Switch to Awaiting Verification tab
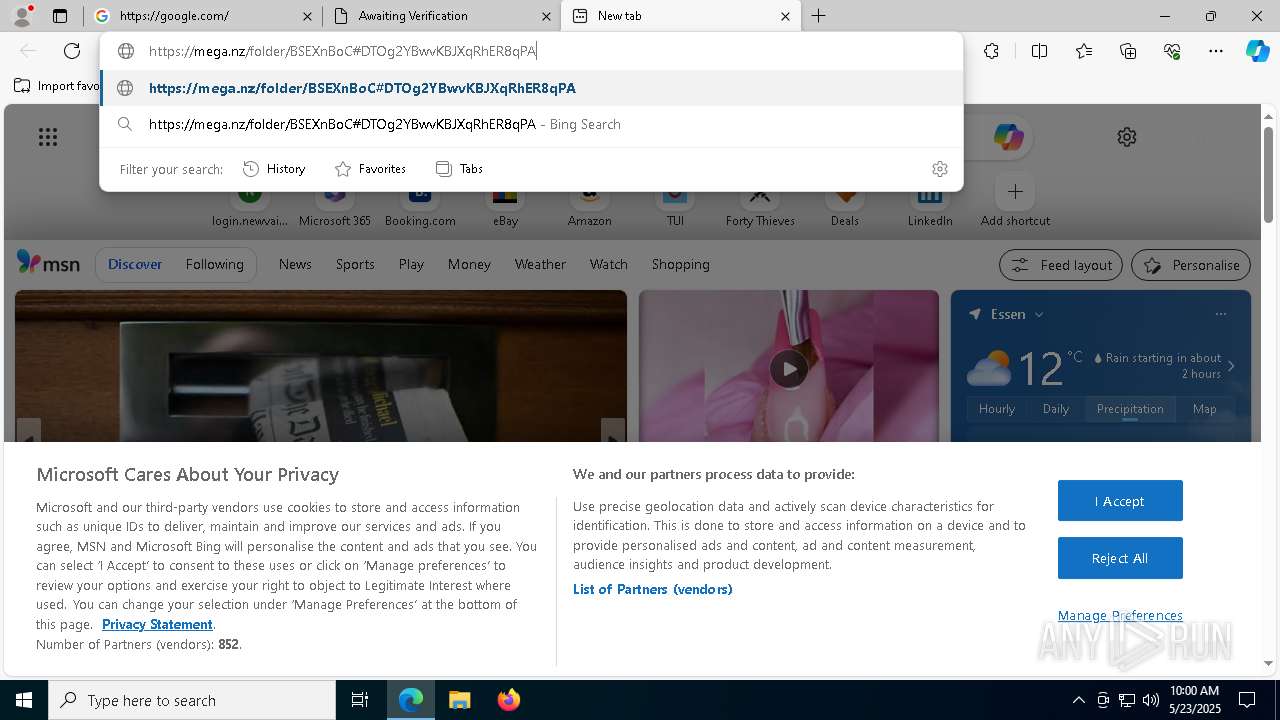This screenshot has height=720, width=1280. [x=442, y=16]
